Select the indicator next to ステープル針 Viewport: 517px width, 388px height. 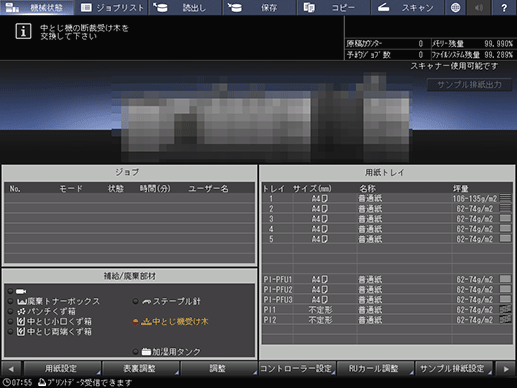click(135, 301)
